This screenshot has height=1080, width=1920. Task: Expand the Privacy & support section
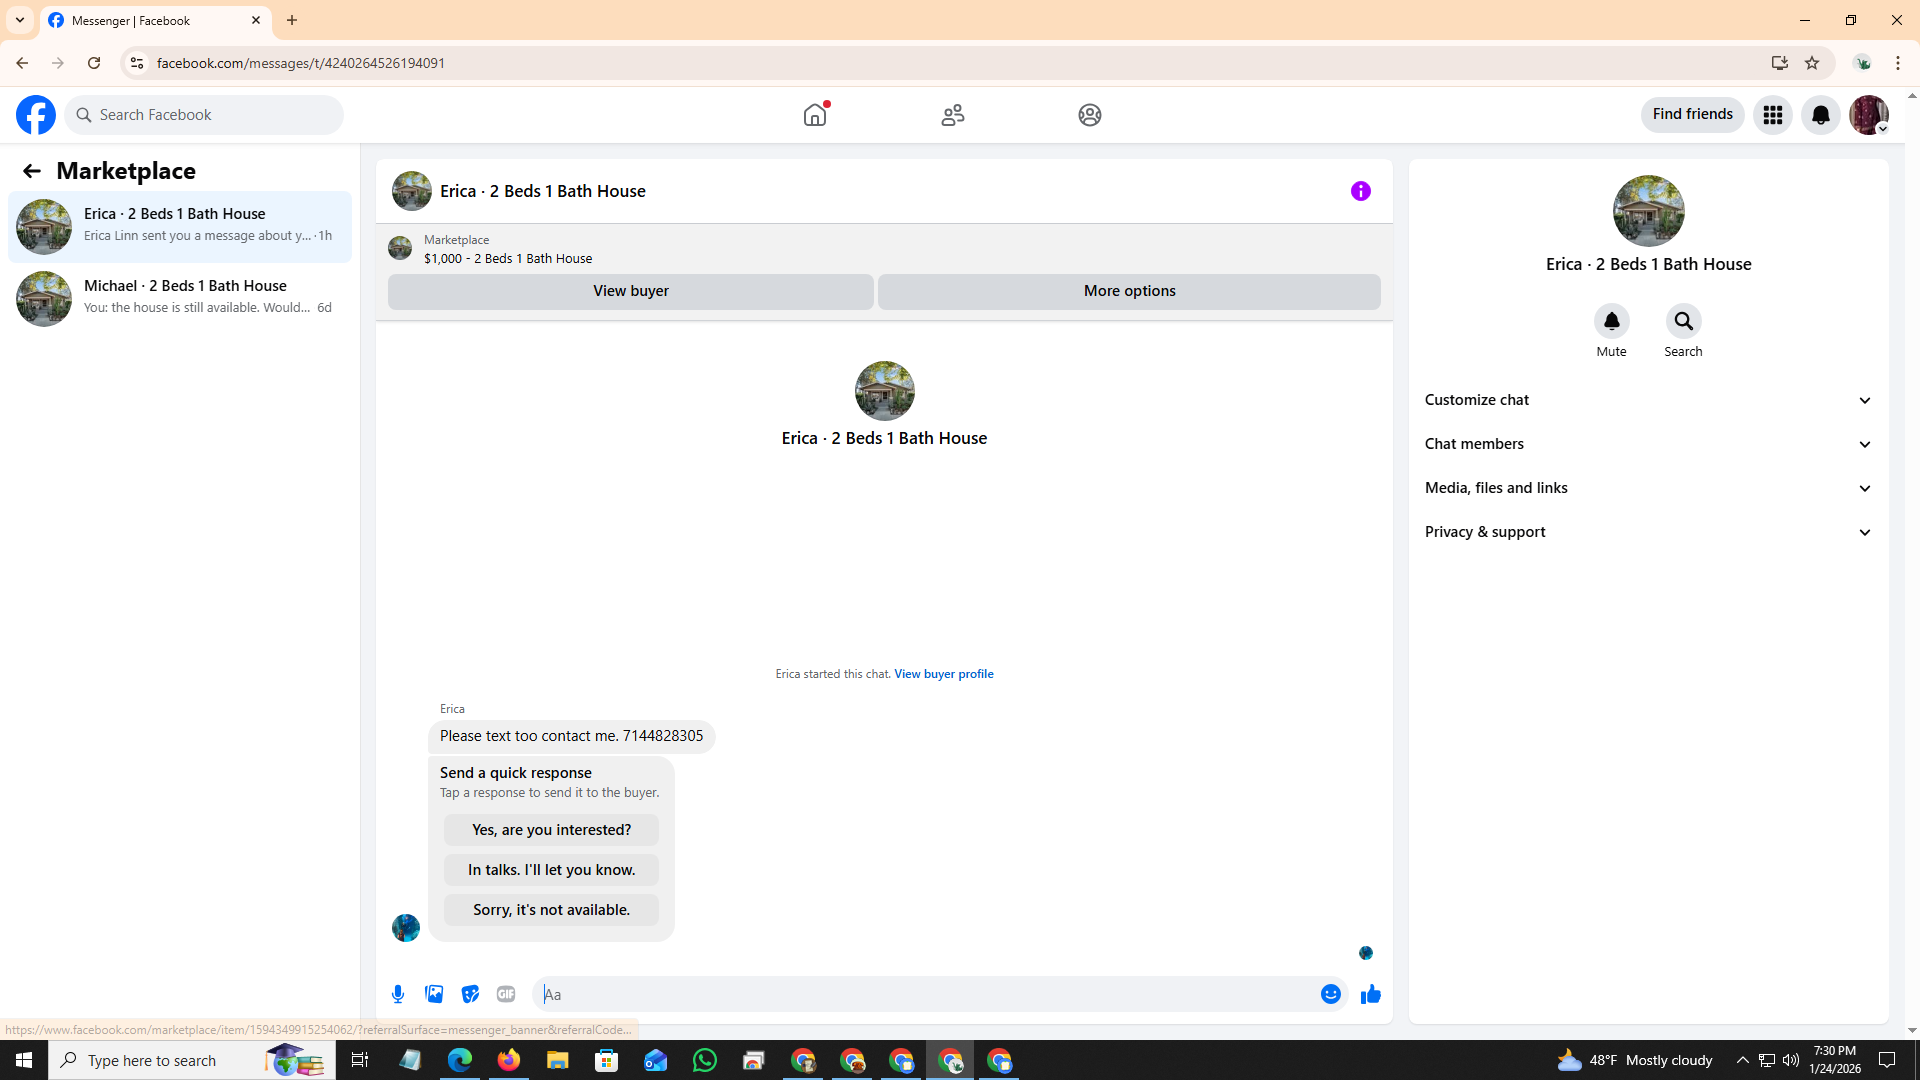(1648, 532)
